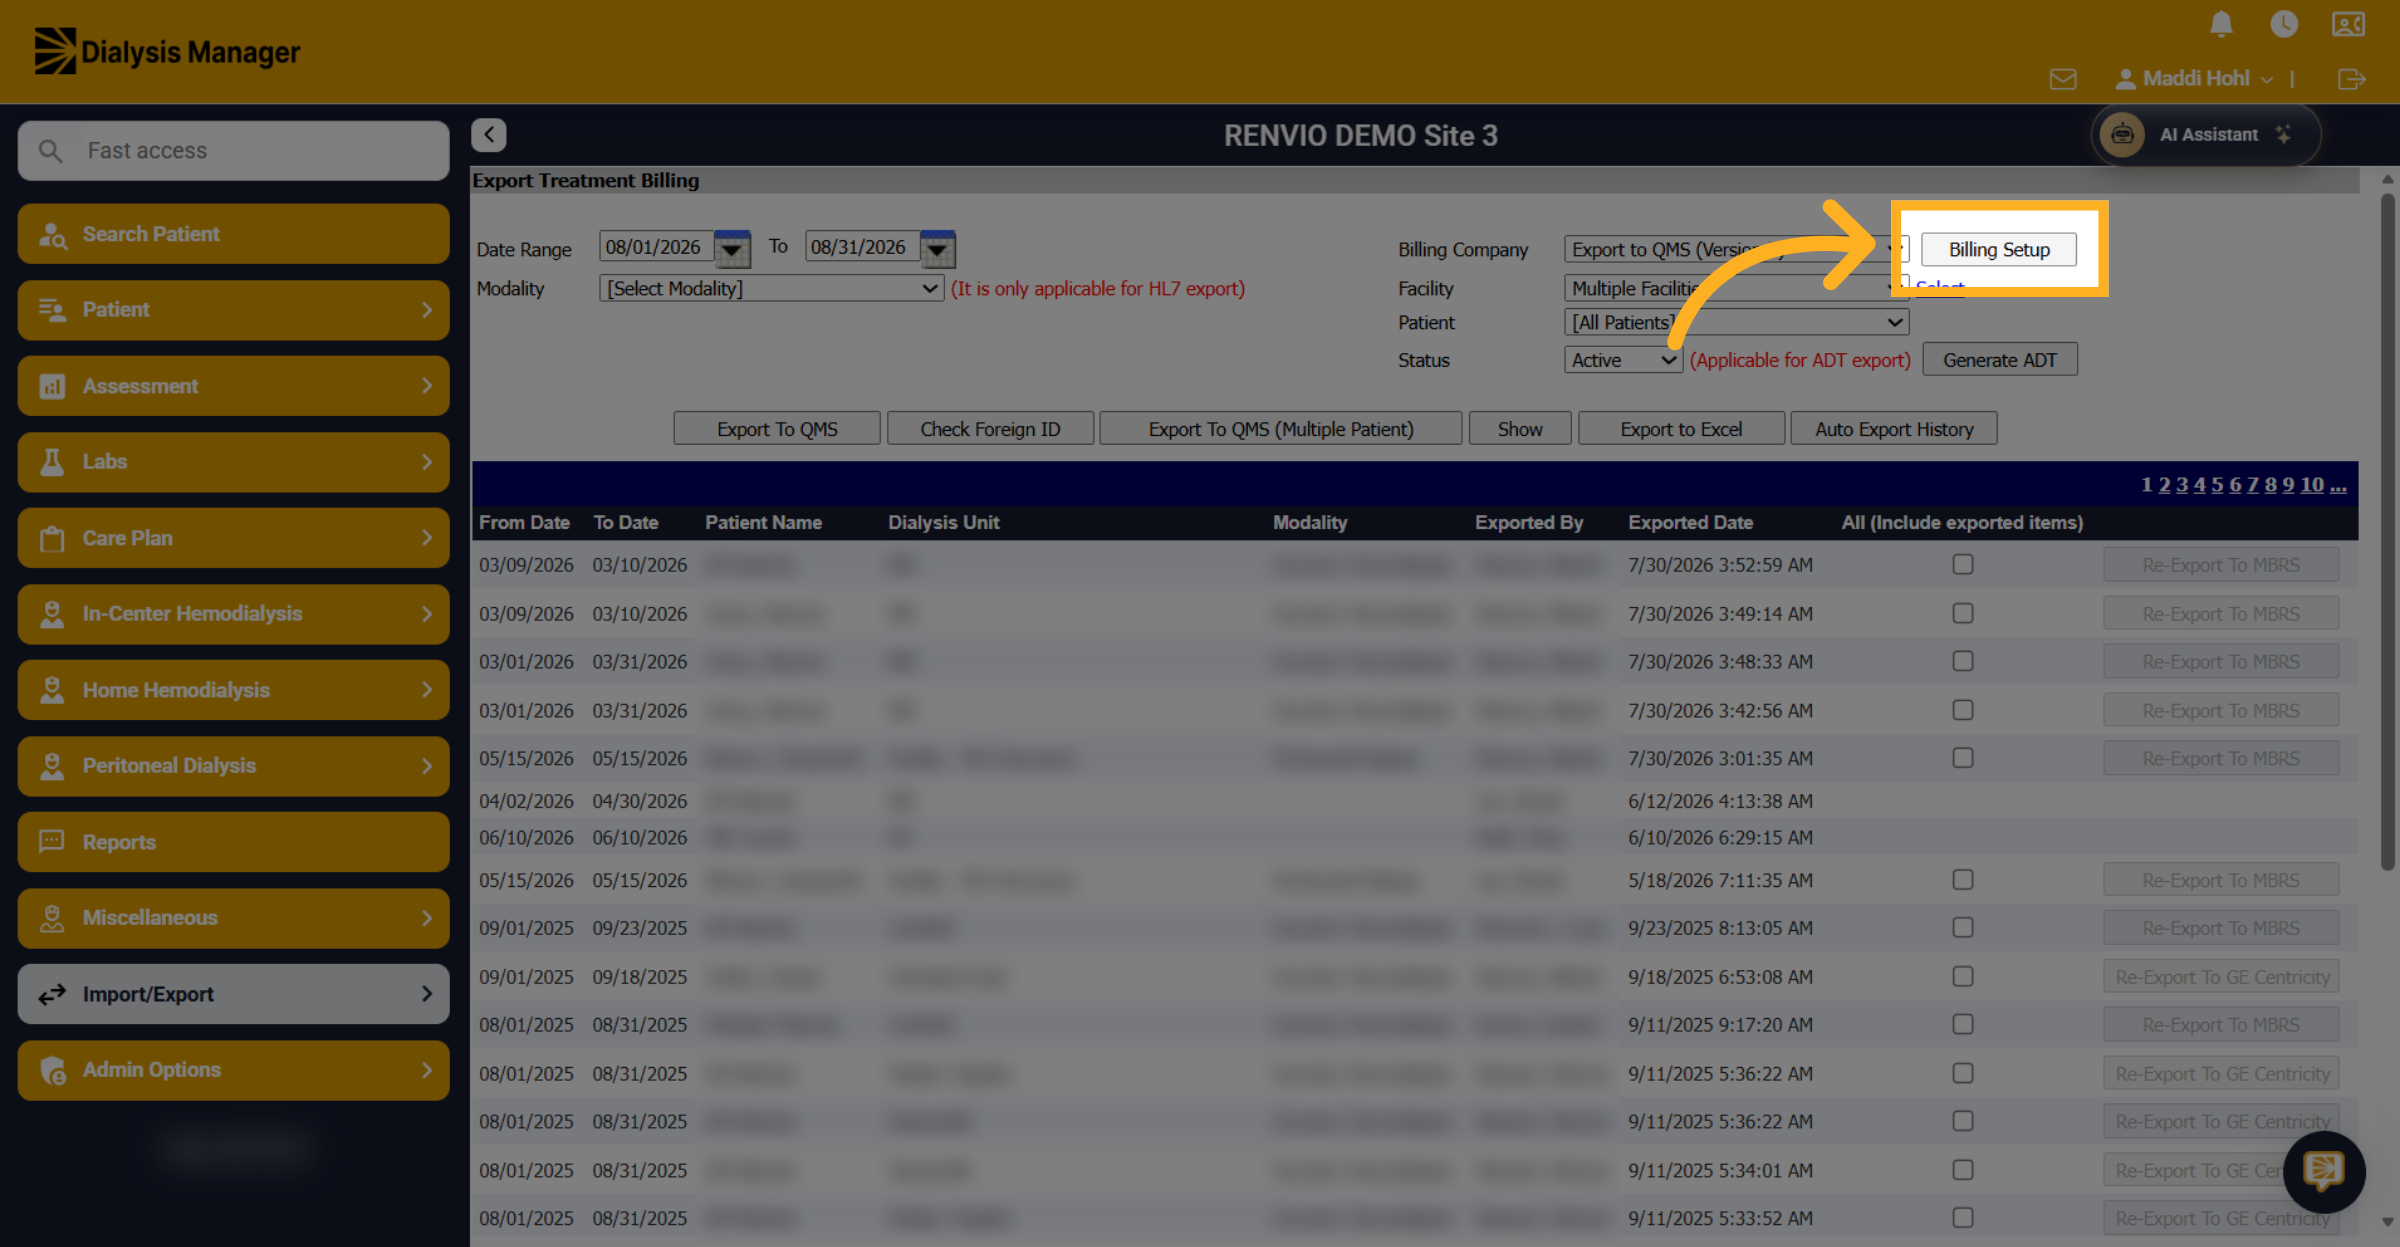Open notifications bell icon
The image size is (2400, 1247).
coord(2221,23)
